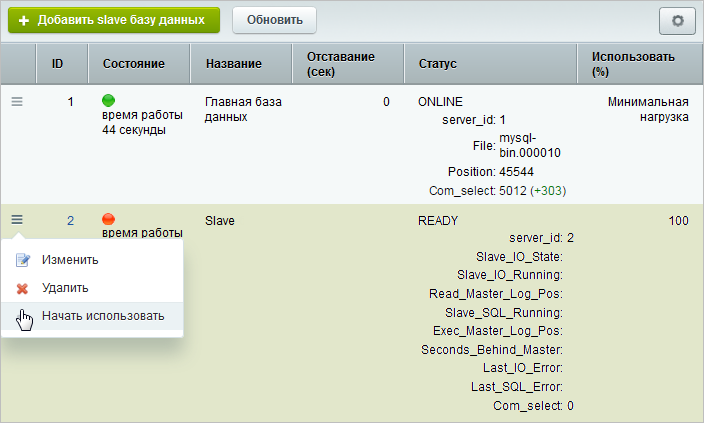Click the green status indicator of main database
704x423 pixels.
(109, 101)
